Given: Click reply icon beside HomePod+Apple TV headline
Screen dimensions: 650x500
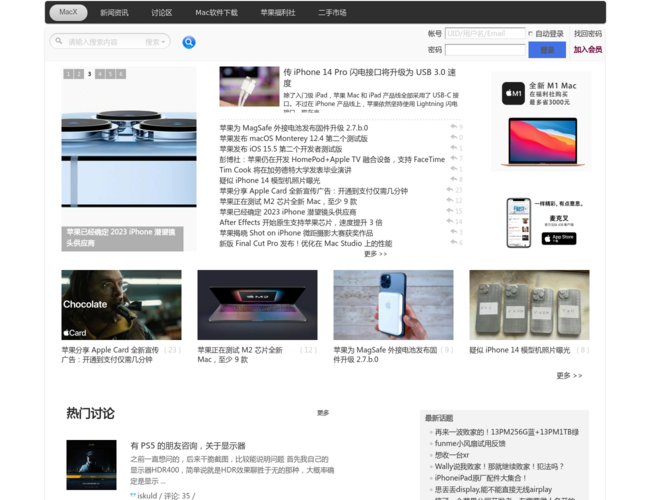Looking at the screenshot, I should [454, 158].
